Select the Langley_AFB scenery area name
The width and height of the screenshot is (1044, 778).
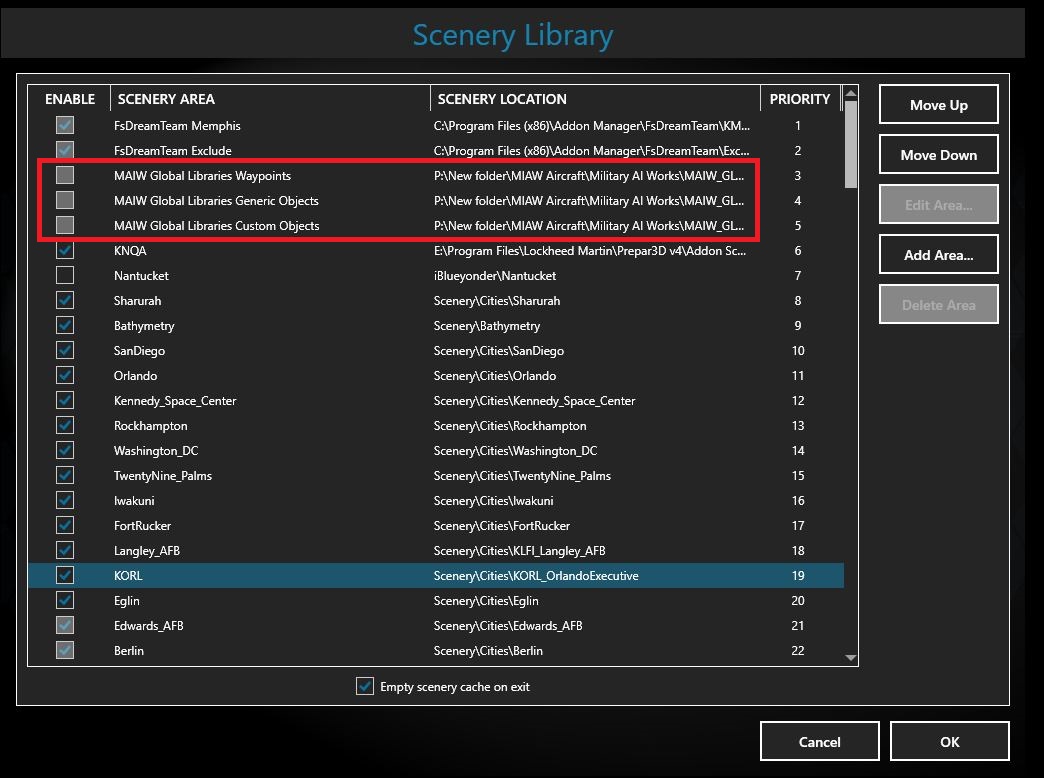click(146, 550)
